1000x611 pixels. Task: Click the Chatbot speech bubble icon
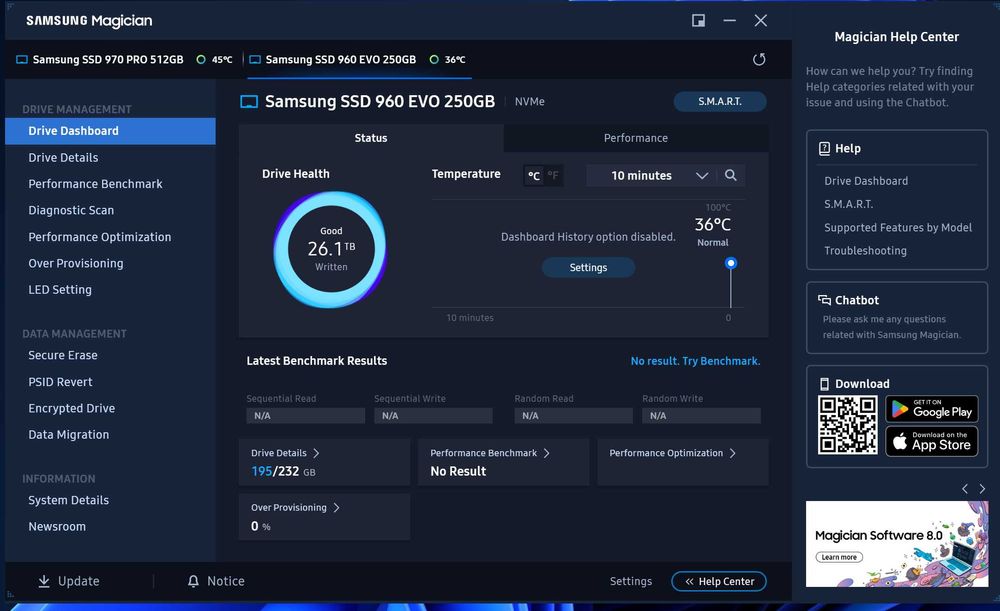pos(824,300)
